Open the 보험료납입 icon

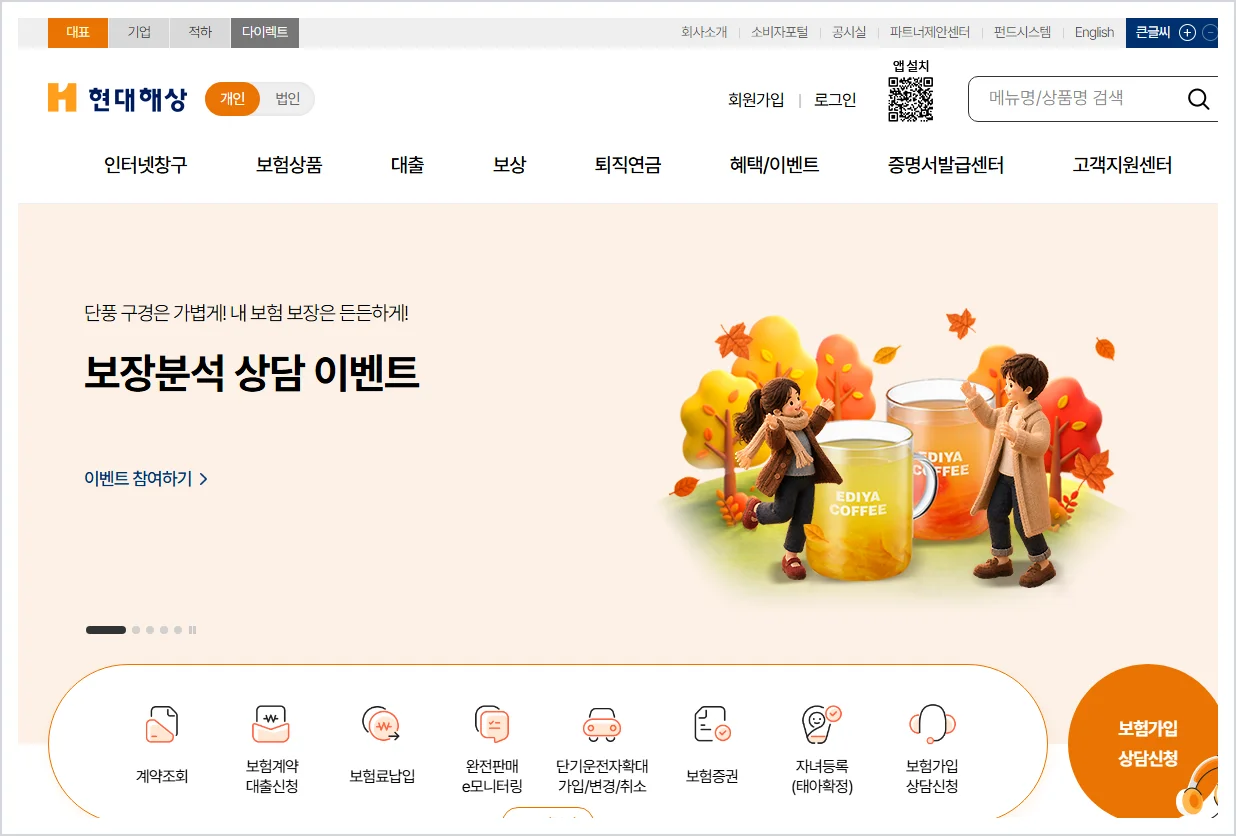point(382,724)
